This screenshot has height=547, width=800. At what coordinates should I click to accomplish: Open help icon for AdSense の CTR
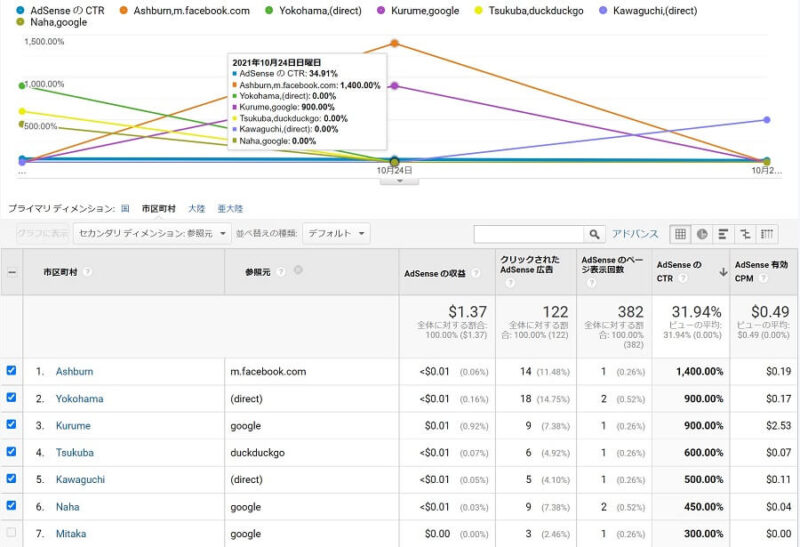[683, 278]
